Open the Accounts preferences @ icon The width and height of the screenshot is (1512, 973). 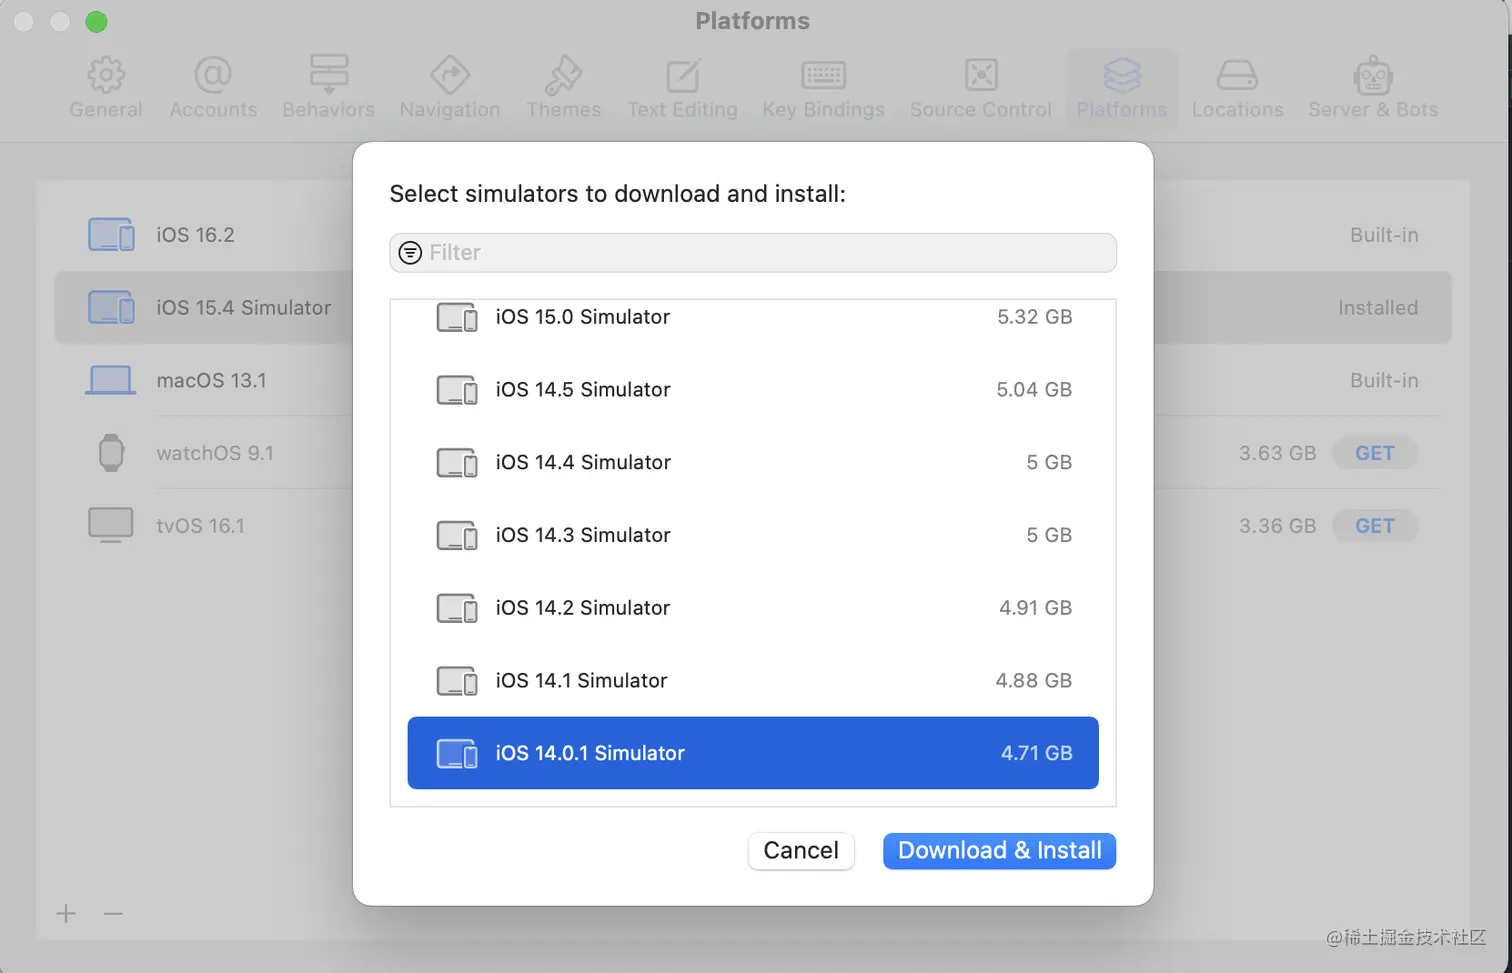(213, 75)
